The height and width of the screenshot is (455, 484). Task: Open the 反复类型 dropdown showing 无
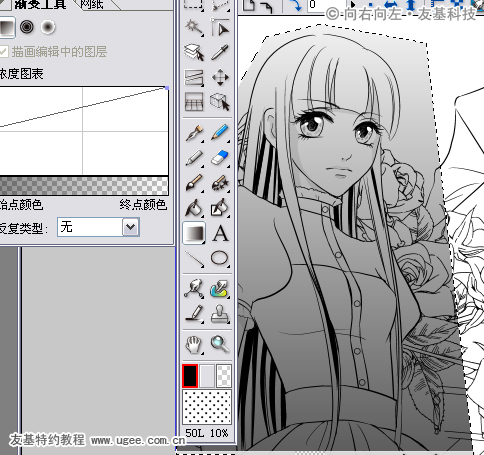[98, 227]
